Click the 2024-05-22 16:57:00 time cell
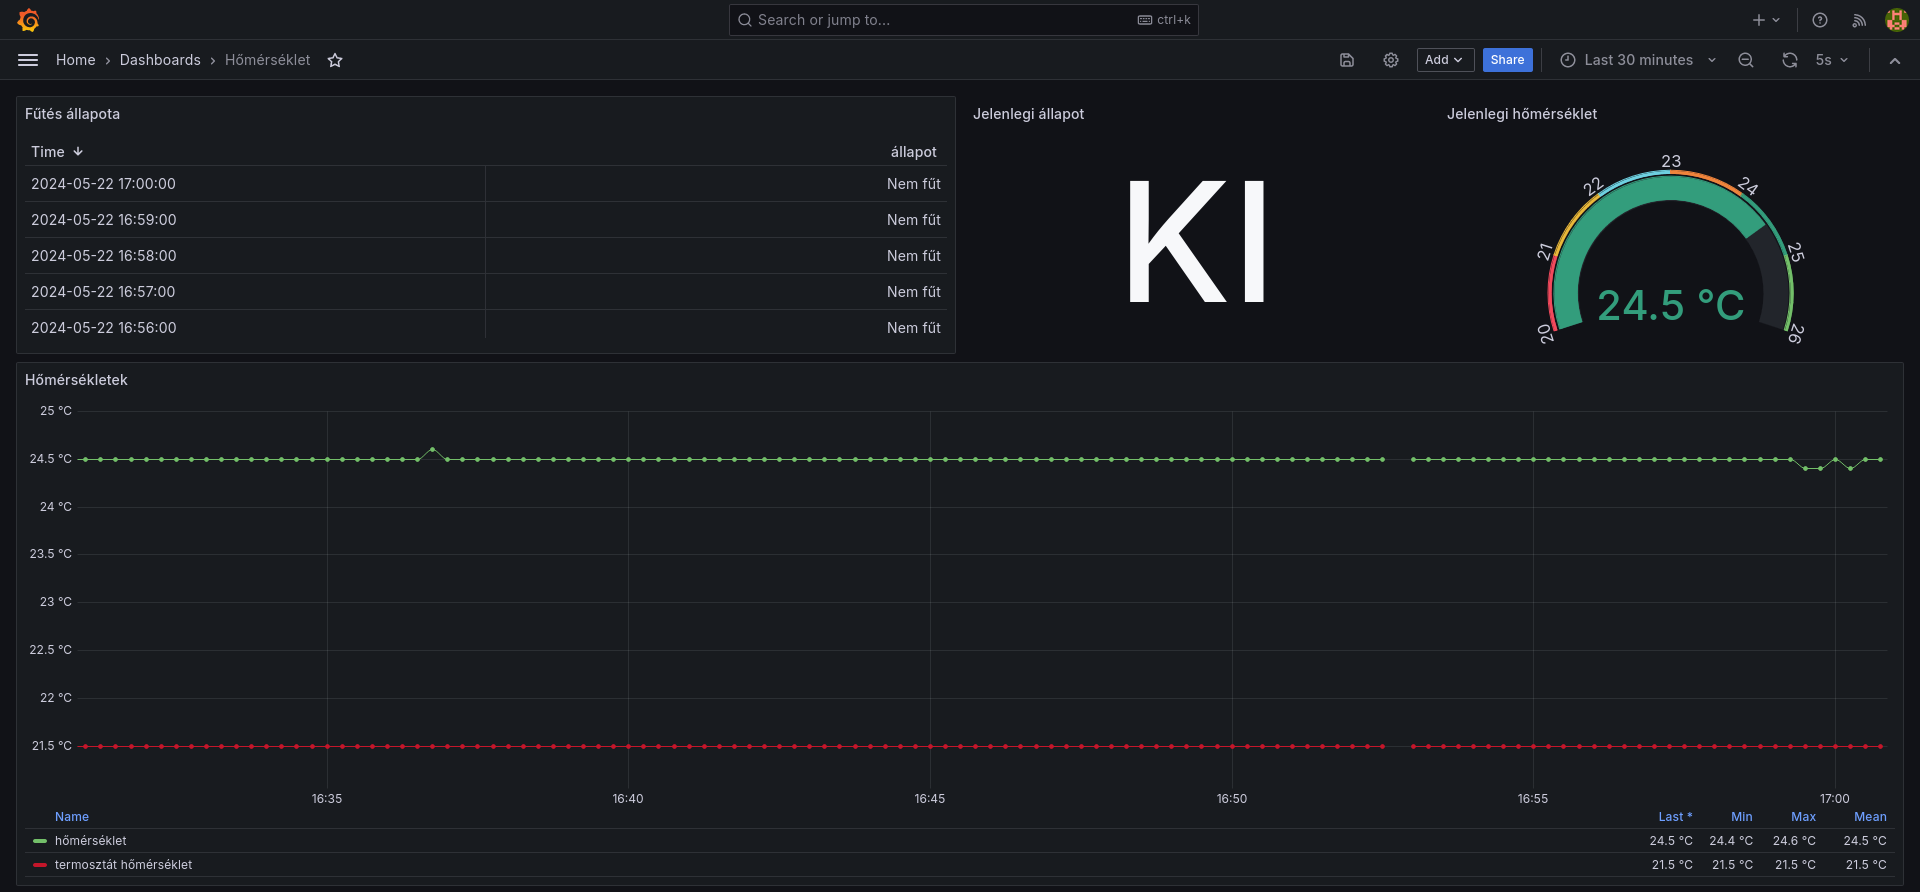This screenshot has height=892, width=1920. click(x=255, y=292)
